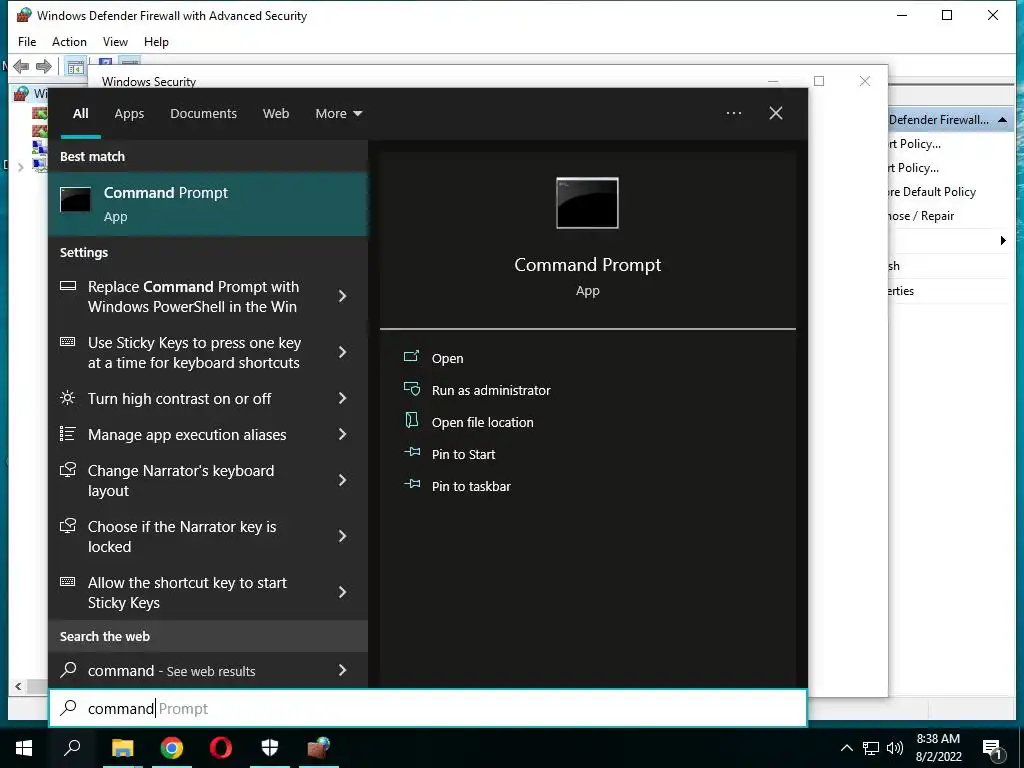Open Allow the shortcut key to start Sticky Keys

(187, 593)
